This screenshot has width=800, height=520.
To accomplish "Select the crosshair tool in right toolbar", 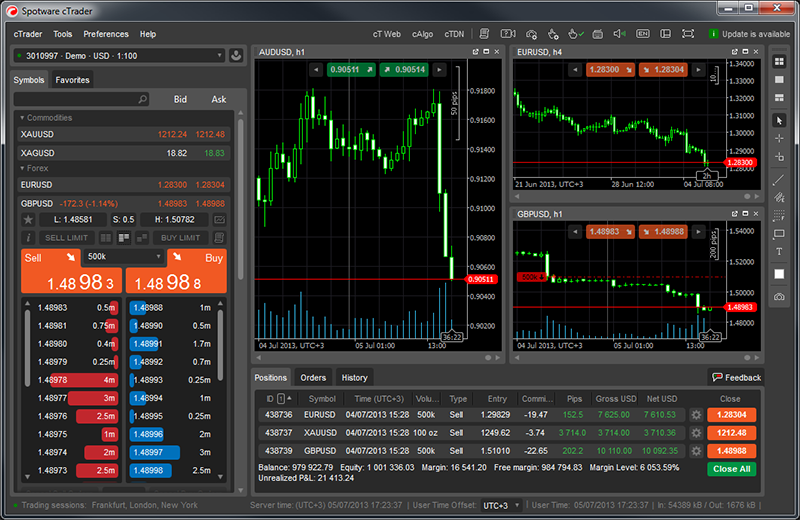I will pyautogui.click(x=780, y=138).
